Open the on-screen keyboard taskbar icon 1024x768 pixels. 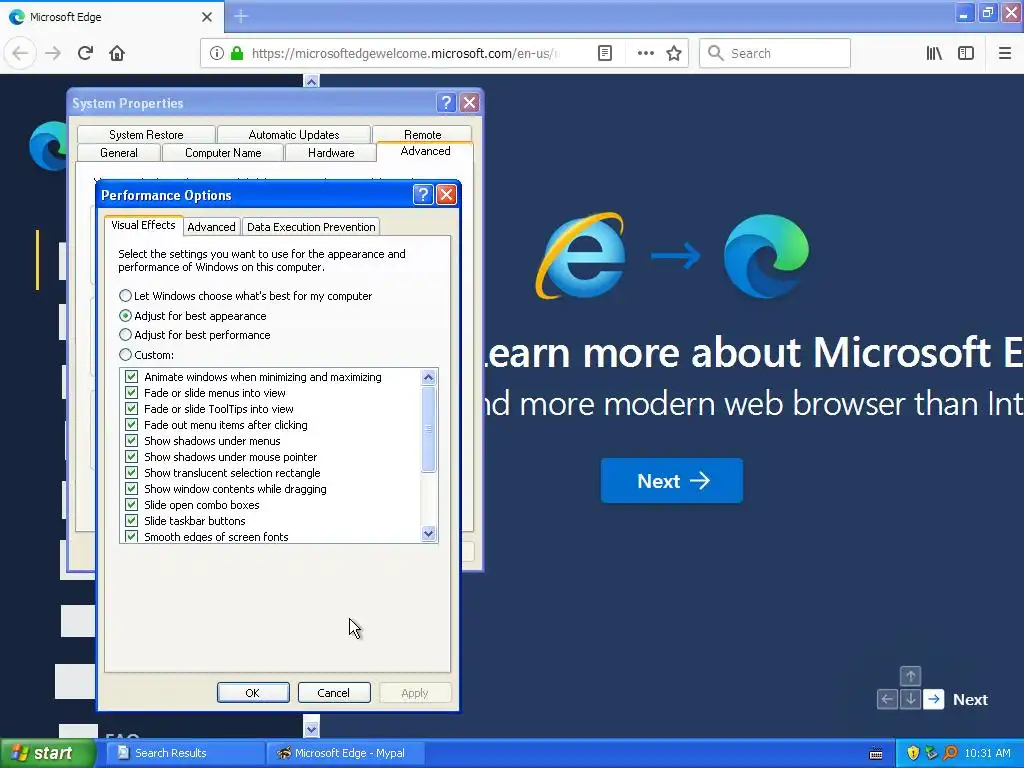coord(876,754)
